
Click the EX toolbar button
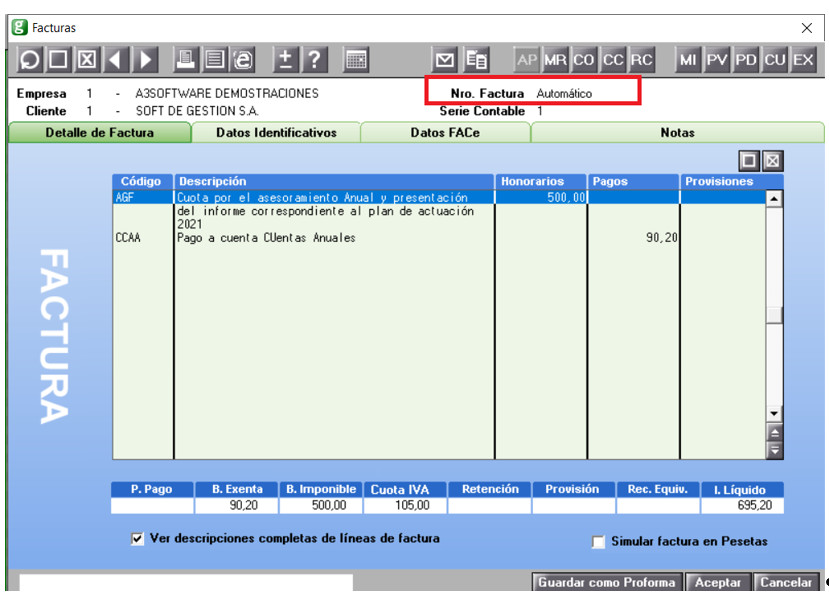pos(803,60)
